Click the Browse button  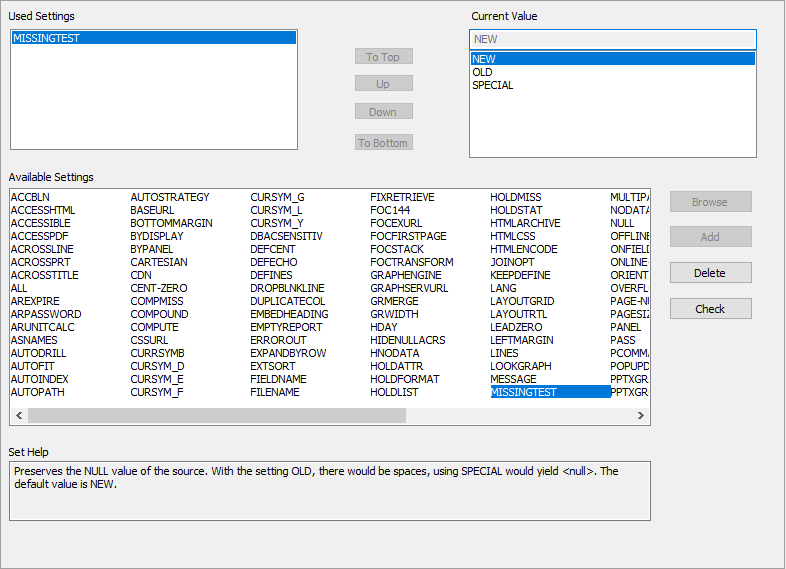point(710,202)
